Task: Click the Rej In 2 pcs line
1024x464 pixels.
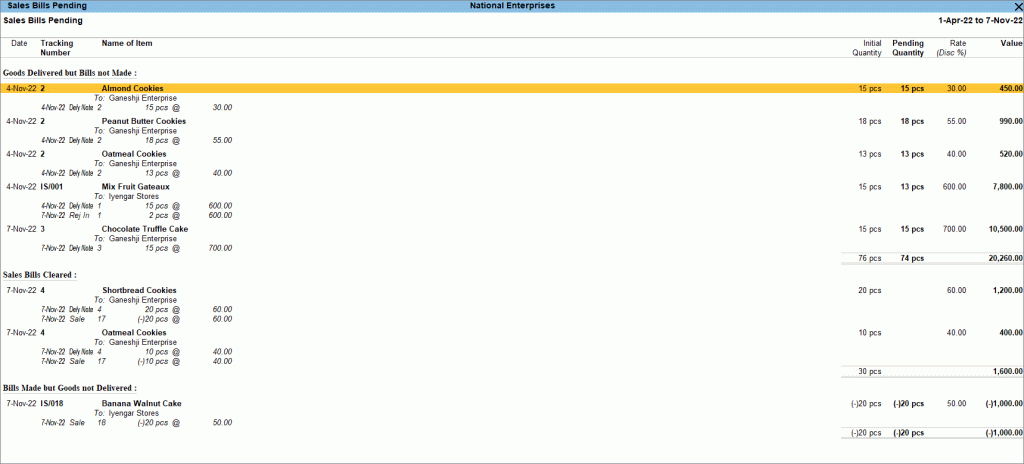Action: 136,215
